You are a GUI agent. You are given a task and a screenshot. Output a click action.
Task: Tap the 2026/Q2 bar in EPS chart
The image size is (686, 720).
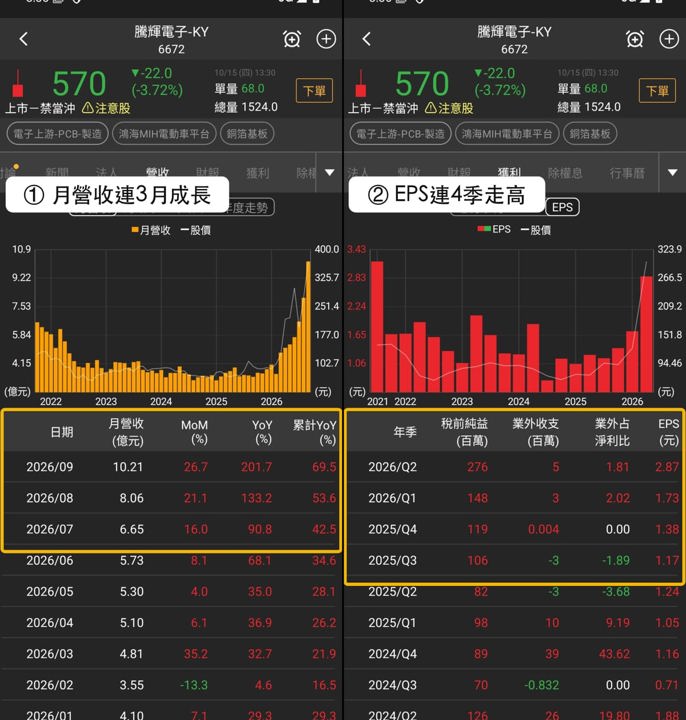(646, 334)
